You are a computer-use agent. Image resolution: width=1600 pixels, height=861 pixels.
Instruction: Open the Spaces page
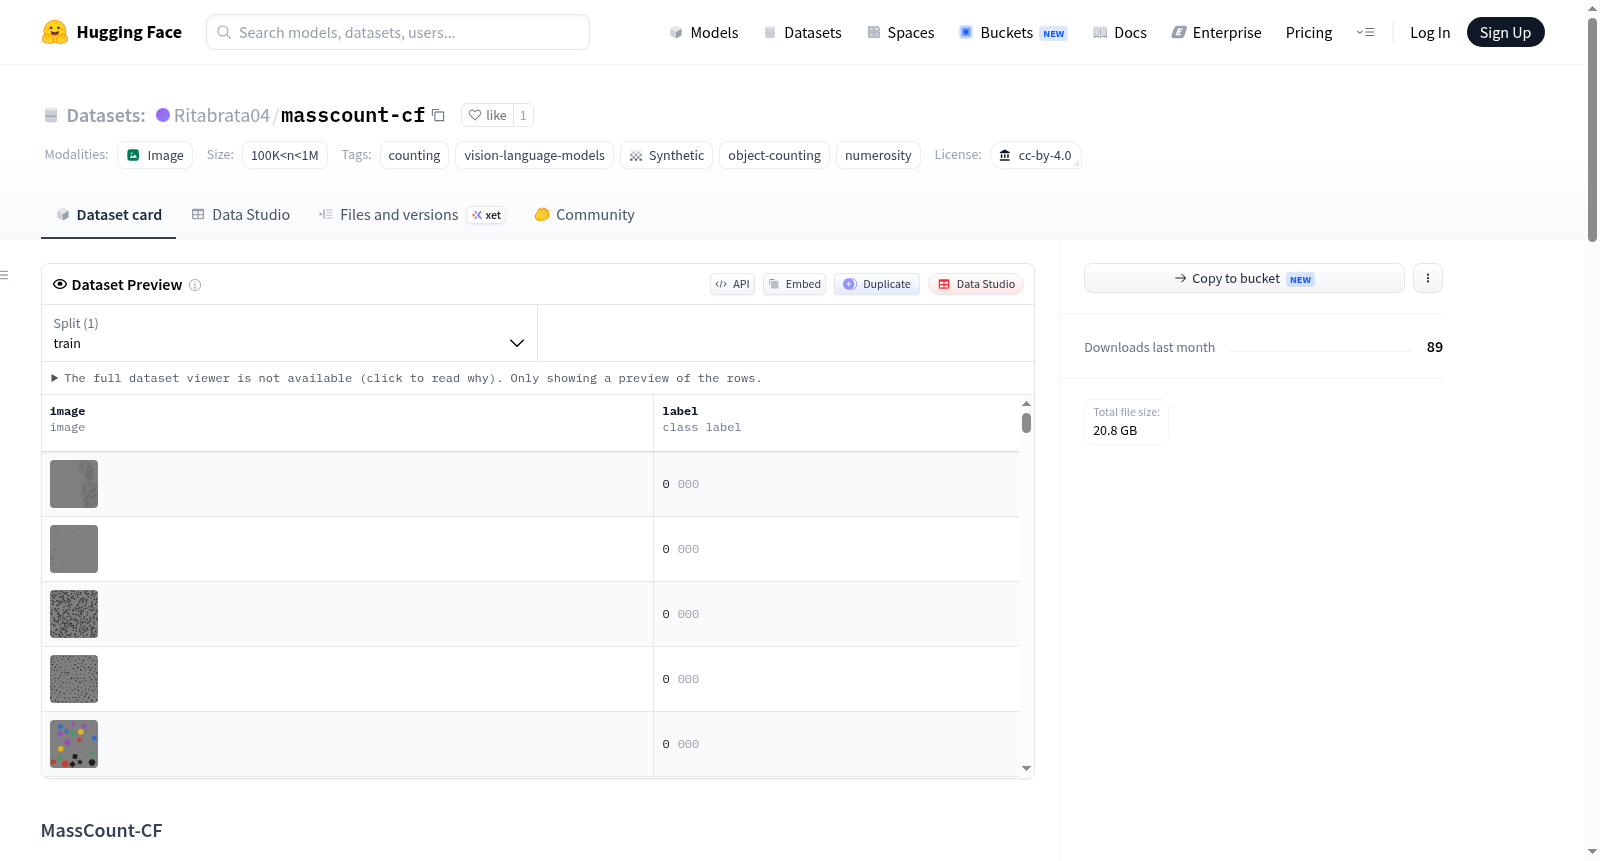point(900,32)
